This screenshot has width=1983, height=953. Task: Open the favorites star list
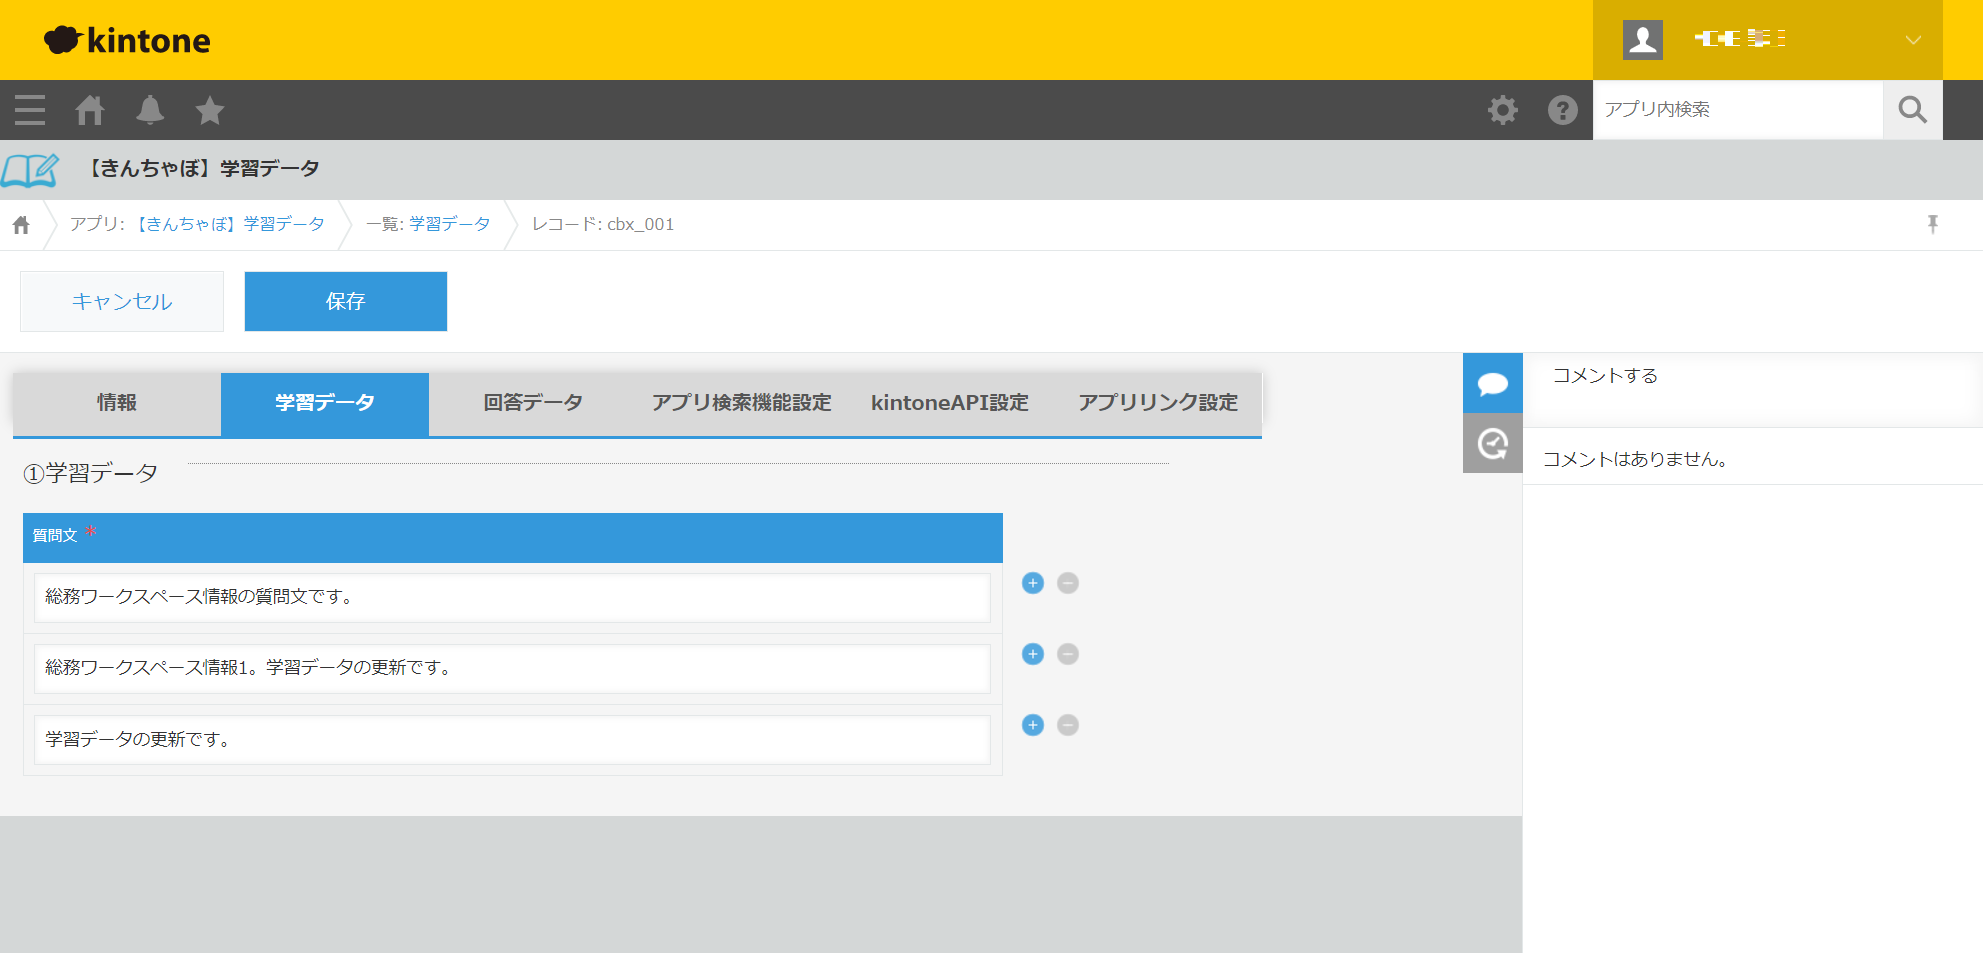[x=210, y=110]
